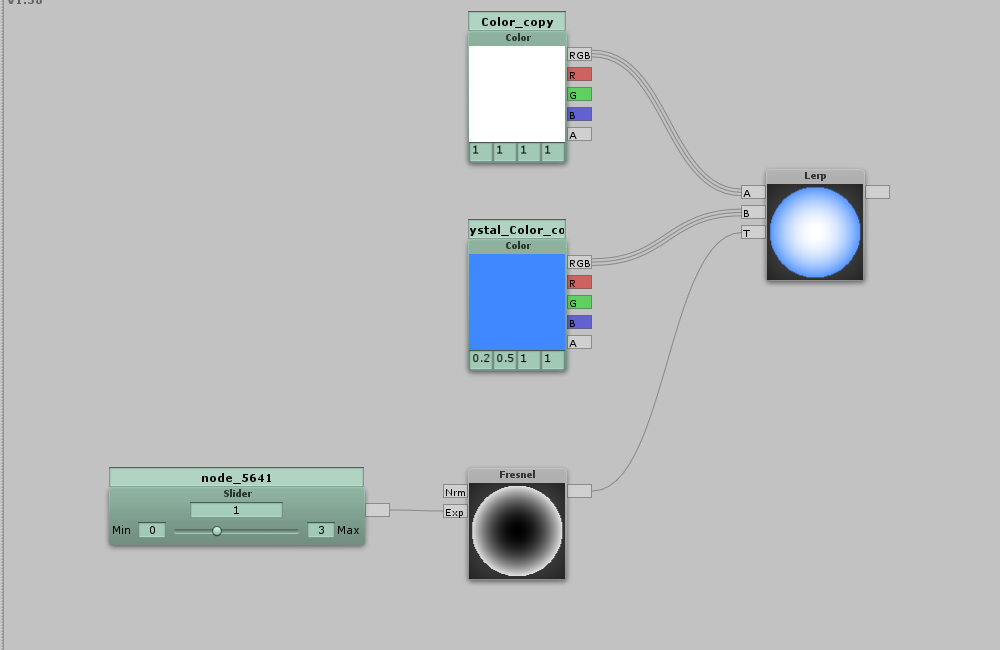The height and width of the screenshot is (650, 1000).
Task: Click the Lerp node B input connector
Action: pyautogui.click(x=753, y=212)
